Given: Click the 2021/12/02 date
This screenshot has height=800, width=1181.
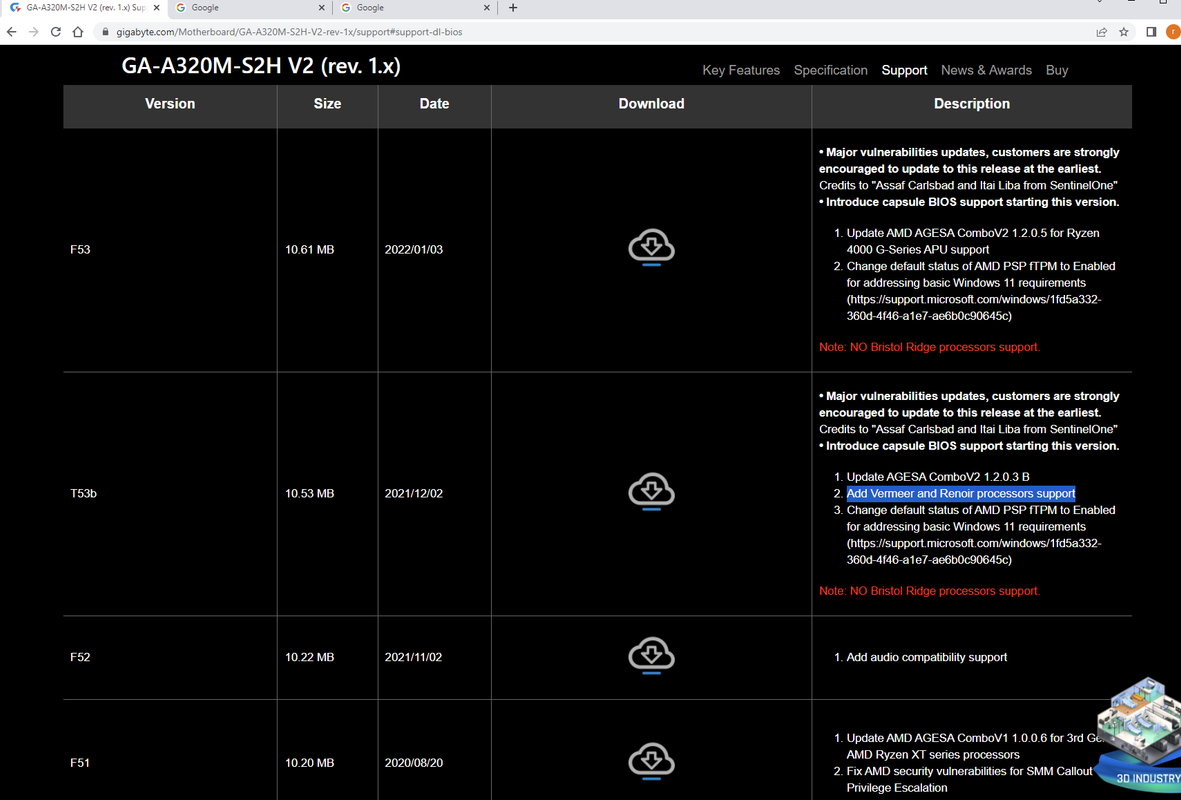Looking at the screenshot, I should click(x=414, y=493).
